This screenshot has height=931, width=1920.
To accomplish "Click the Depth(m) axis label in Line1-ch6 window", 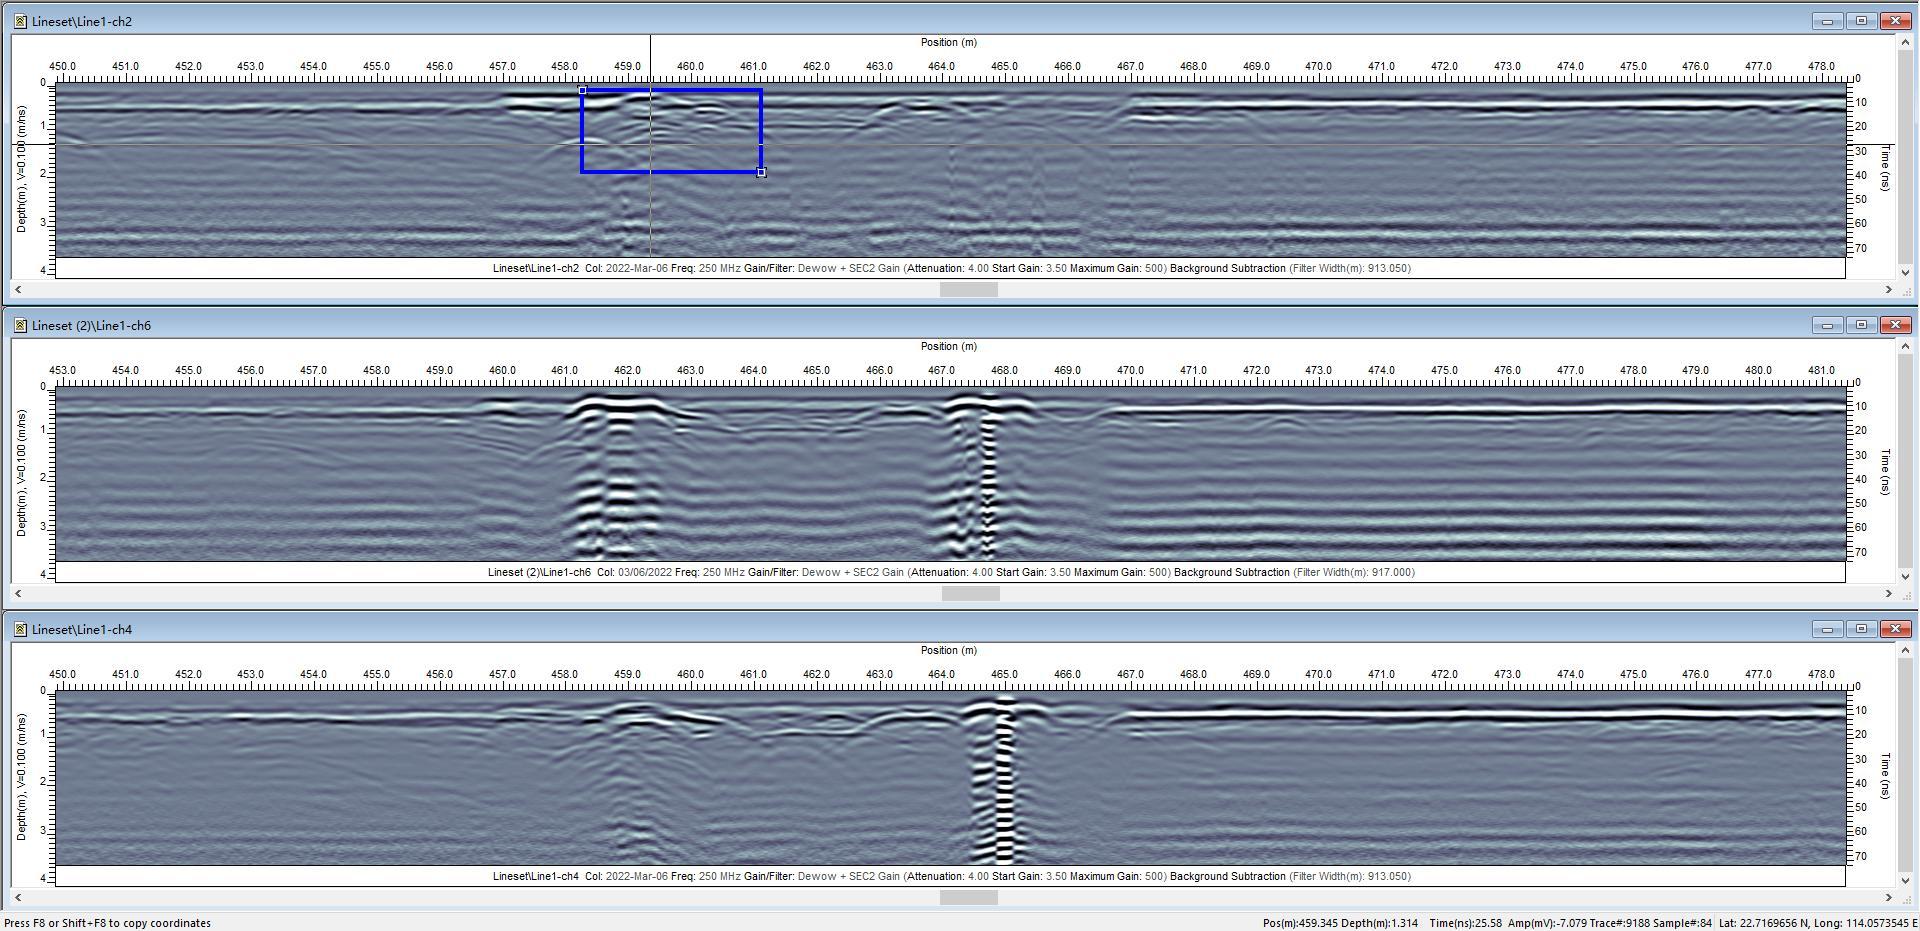I will tap(21, 473).
